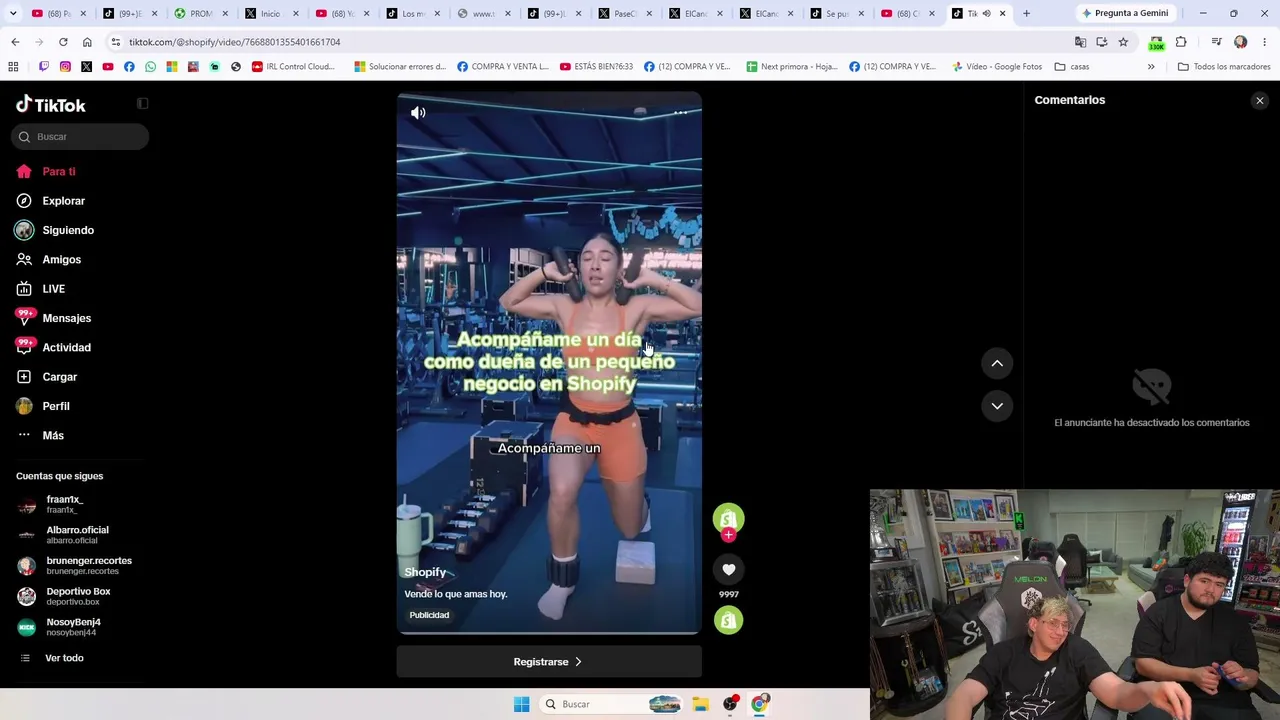Open the Windows Start menu
The width and height of the screenshot is (1280, 720).
521,704
